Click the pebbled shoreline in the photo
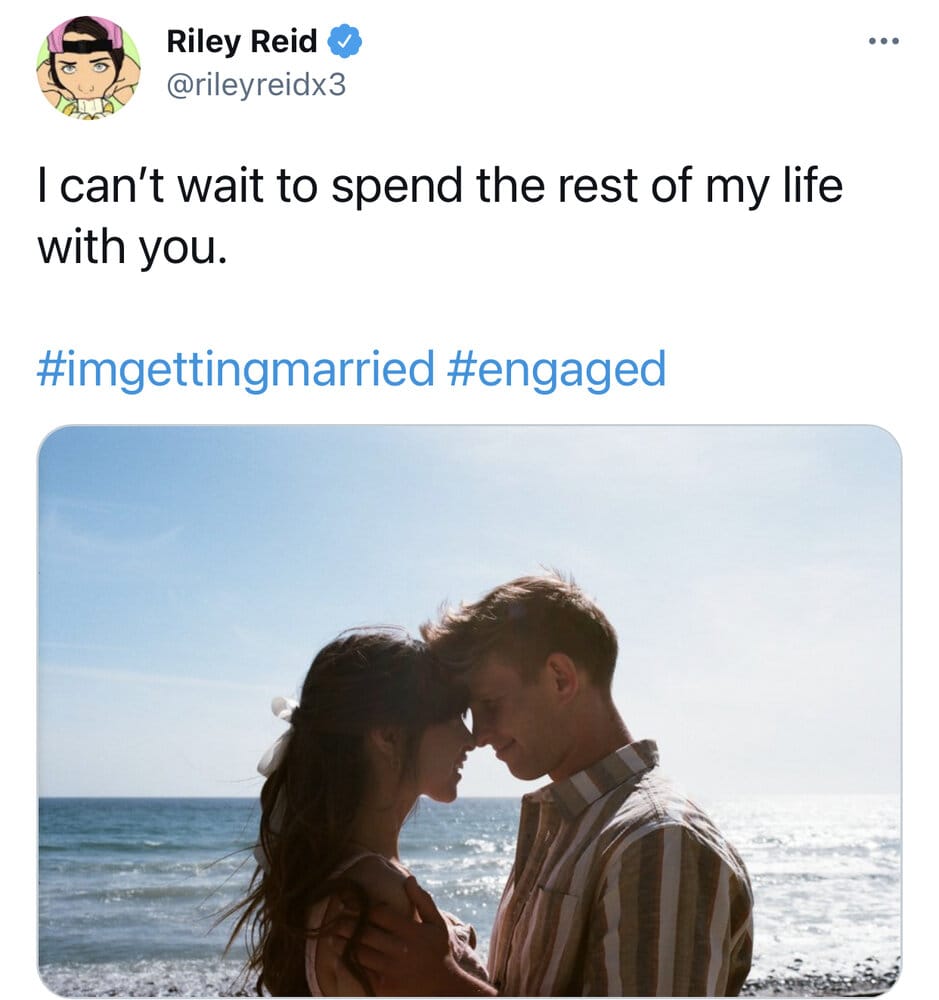 point(130,980)
